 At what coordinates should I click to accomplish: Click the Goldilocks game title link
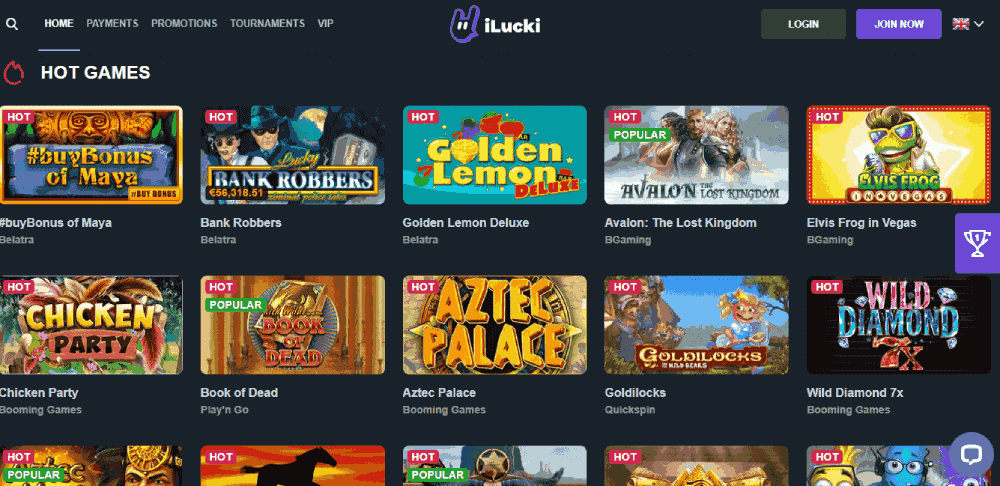[635, 393]
